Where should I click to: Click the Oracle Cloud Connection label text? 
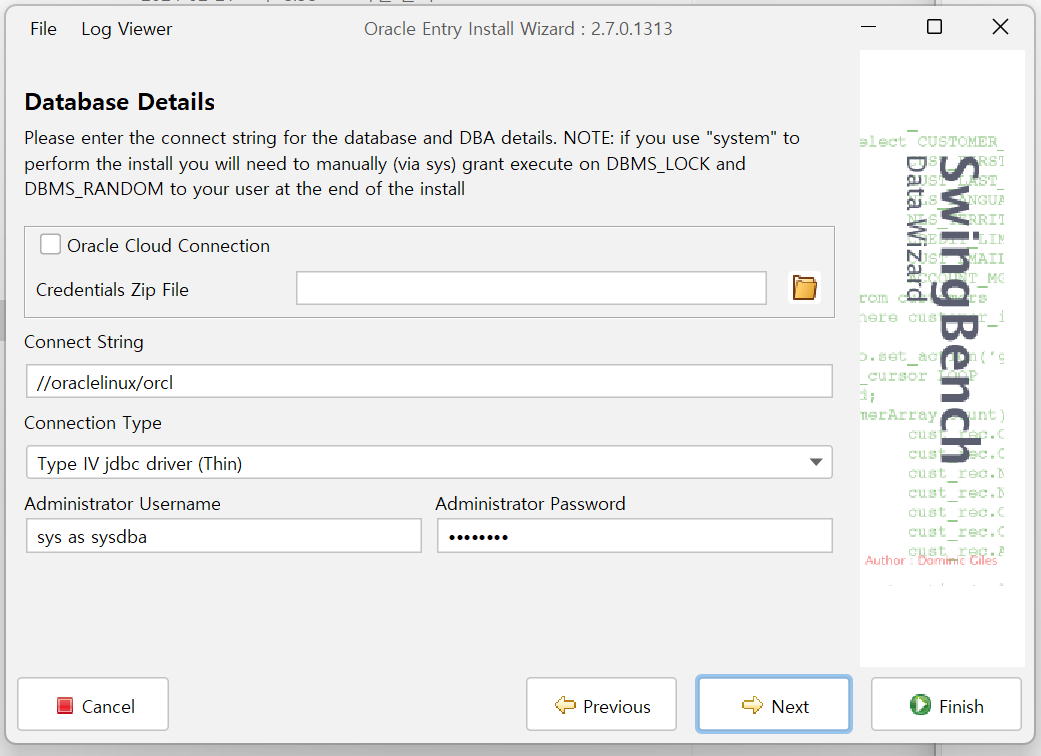[x=169, y=246]
